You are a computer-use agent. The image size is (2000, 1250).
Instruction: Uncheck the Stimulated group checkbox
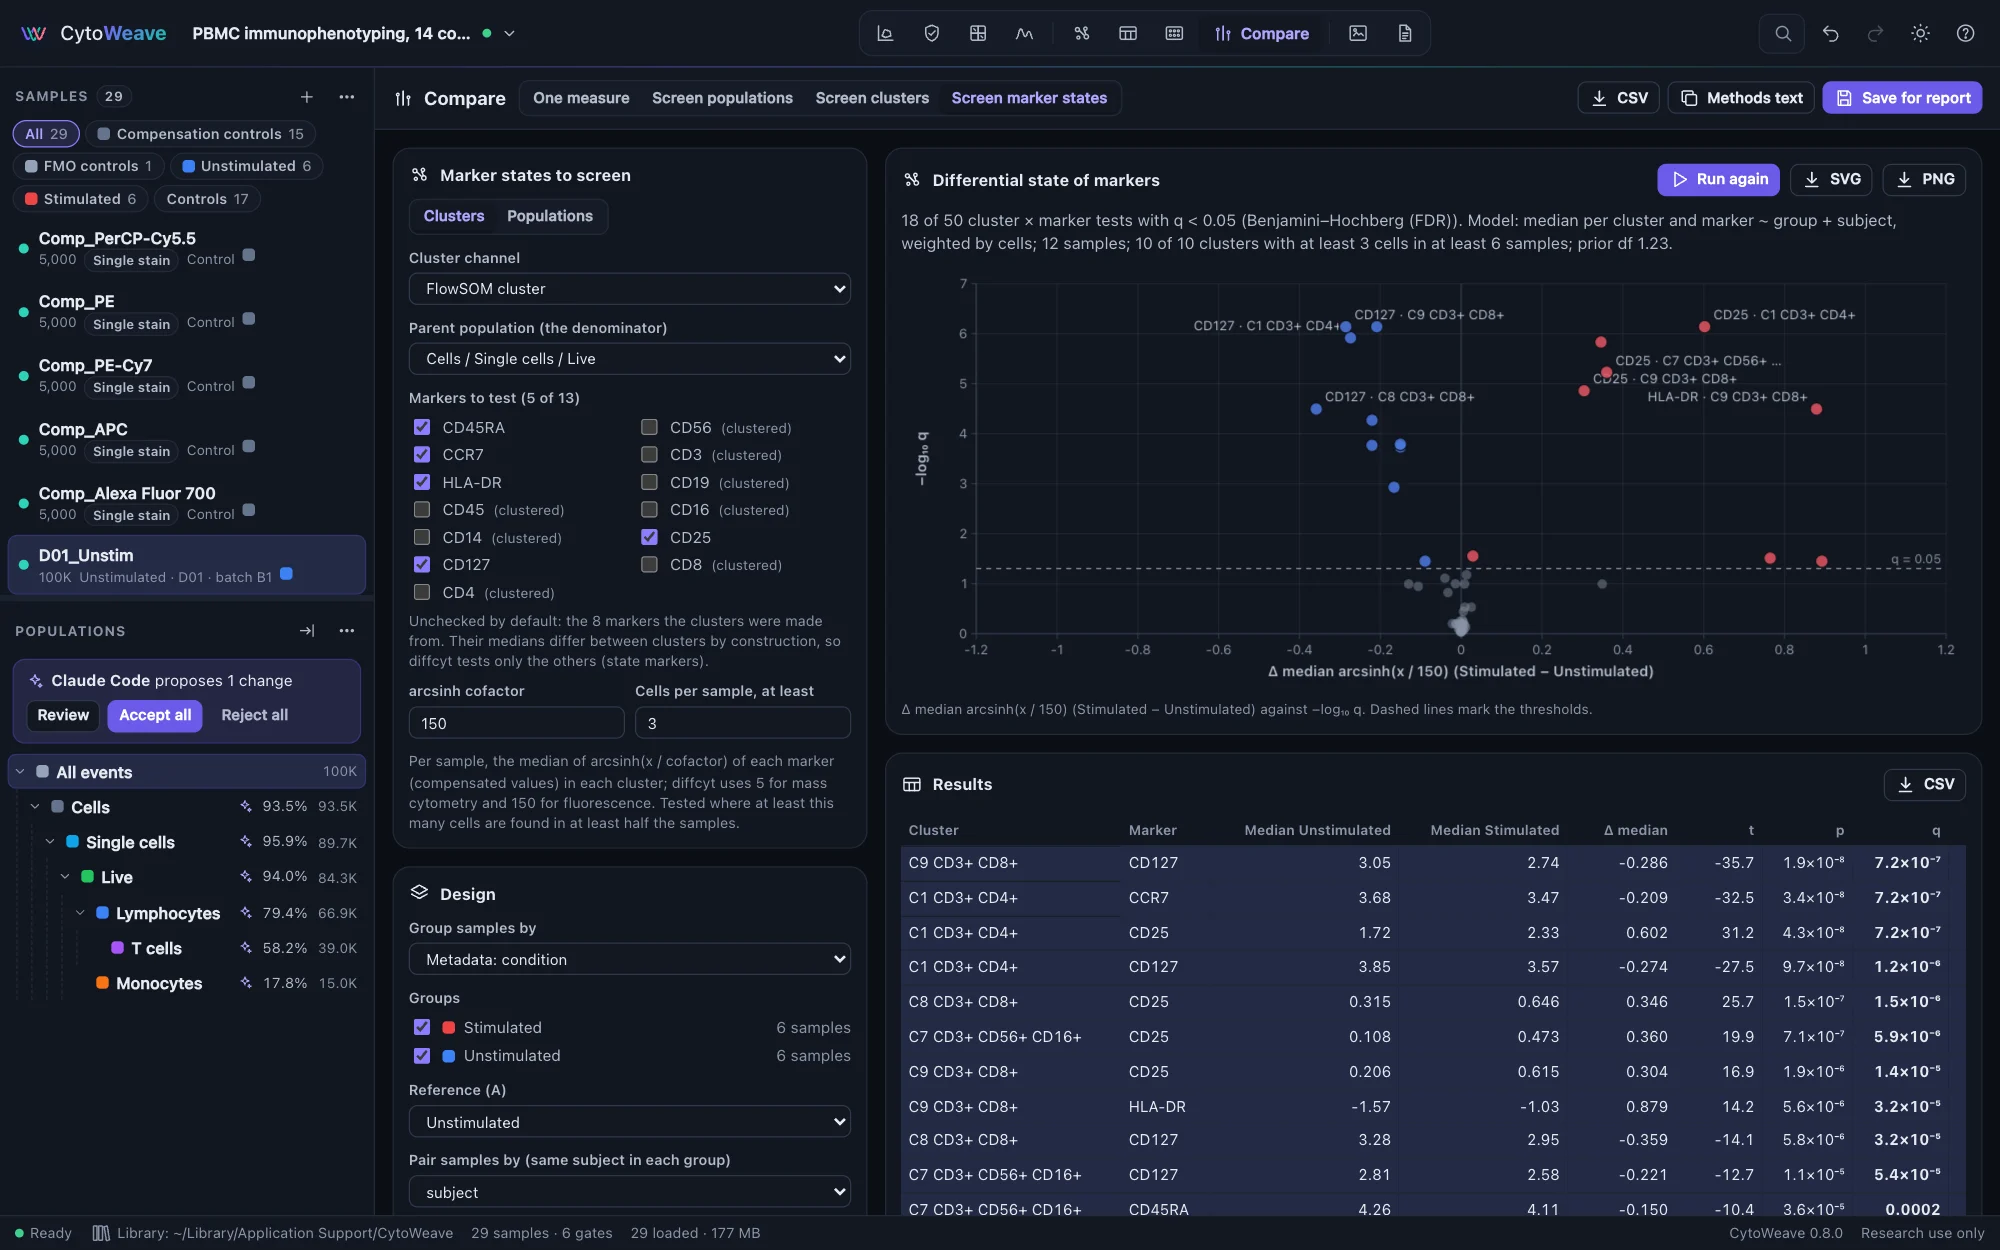pyautogui.click(x=422, y=1027)
